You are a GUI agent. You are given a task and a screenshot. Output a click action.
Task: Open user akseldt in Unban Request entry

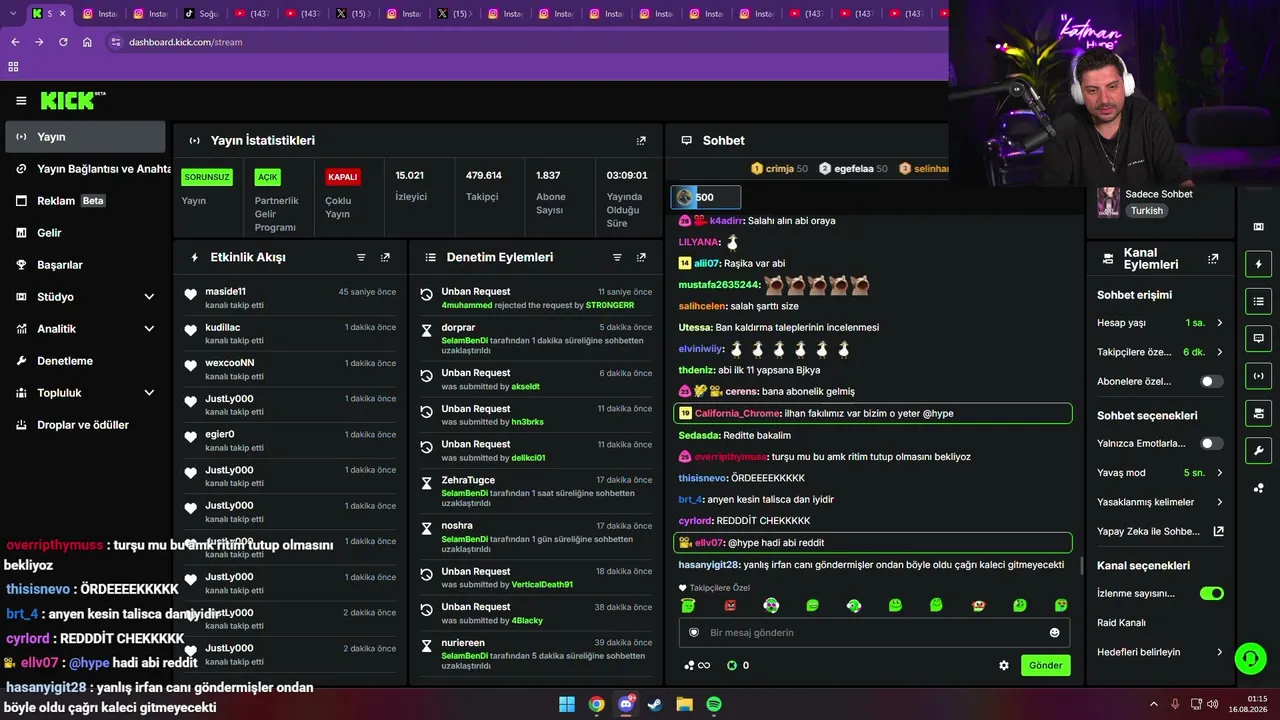(x=526, y=386)
